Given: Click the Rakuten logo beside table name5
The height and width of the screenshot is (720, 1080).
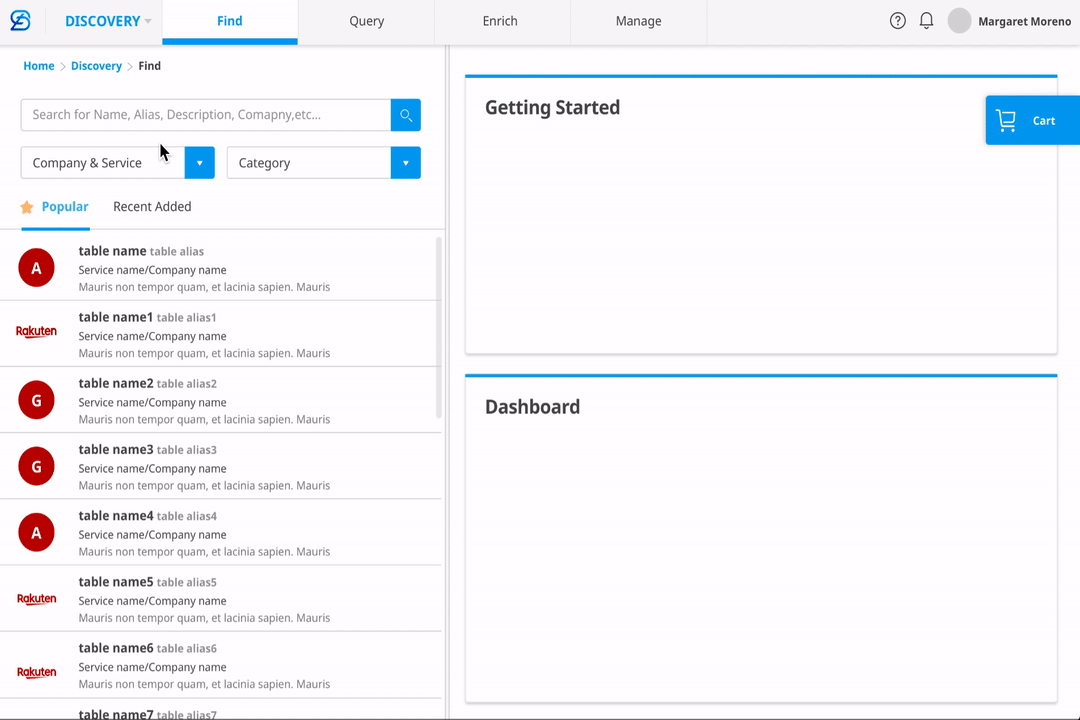Looking at the screenshot, I should (x=37, y=599).
